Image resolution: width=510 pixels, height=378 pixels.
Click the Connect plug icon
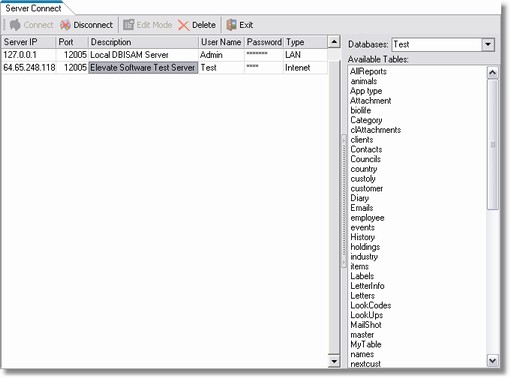tap(15, 25)
